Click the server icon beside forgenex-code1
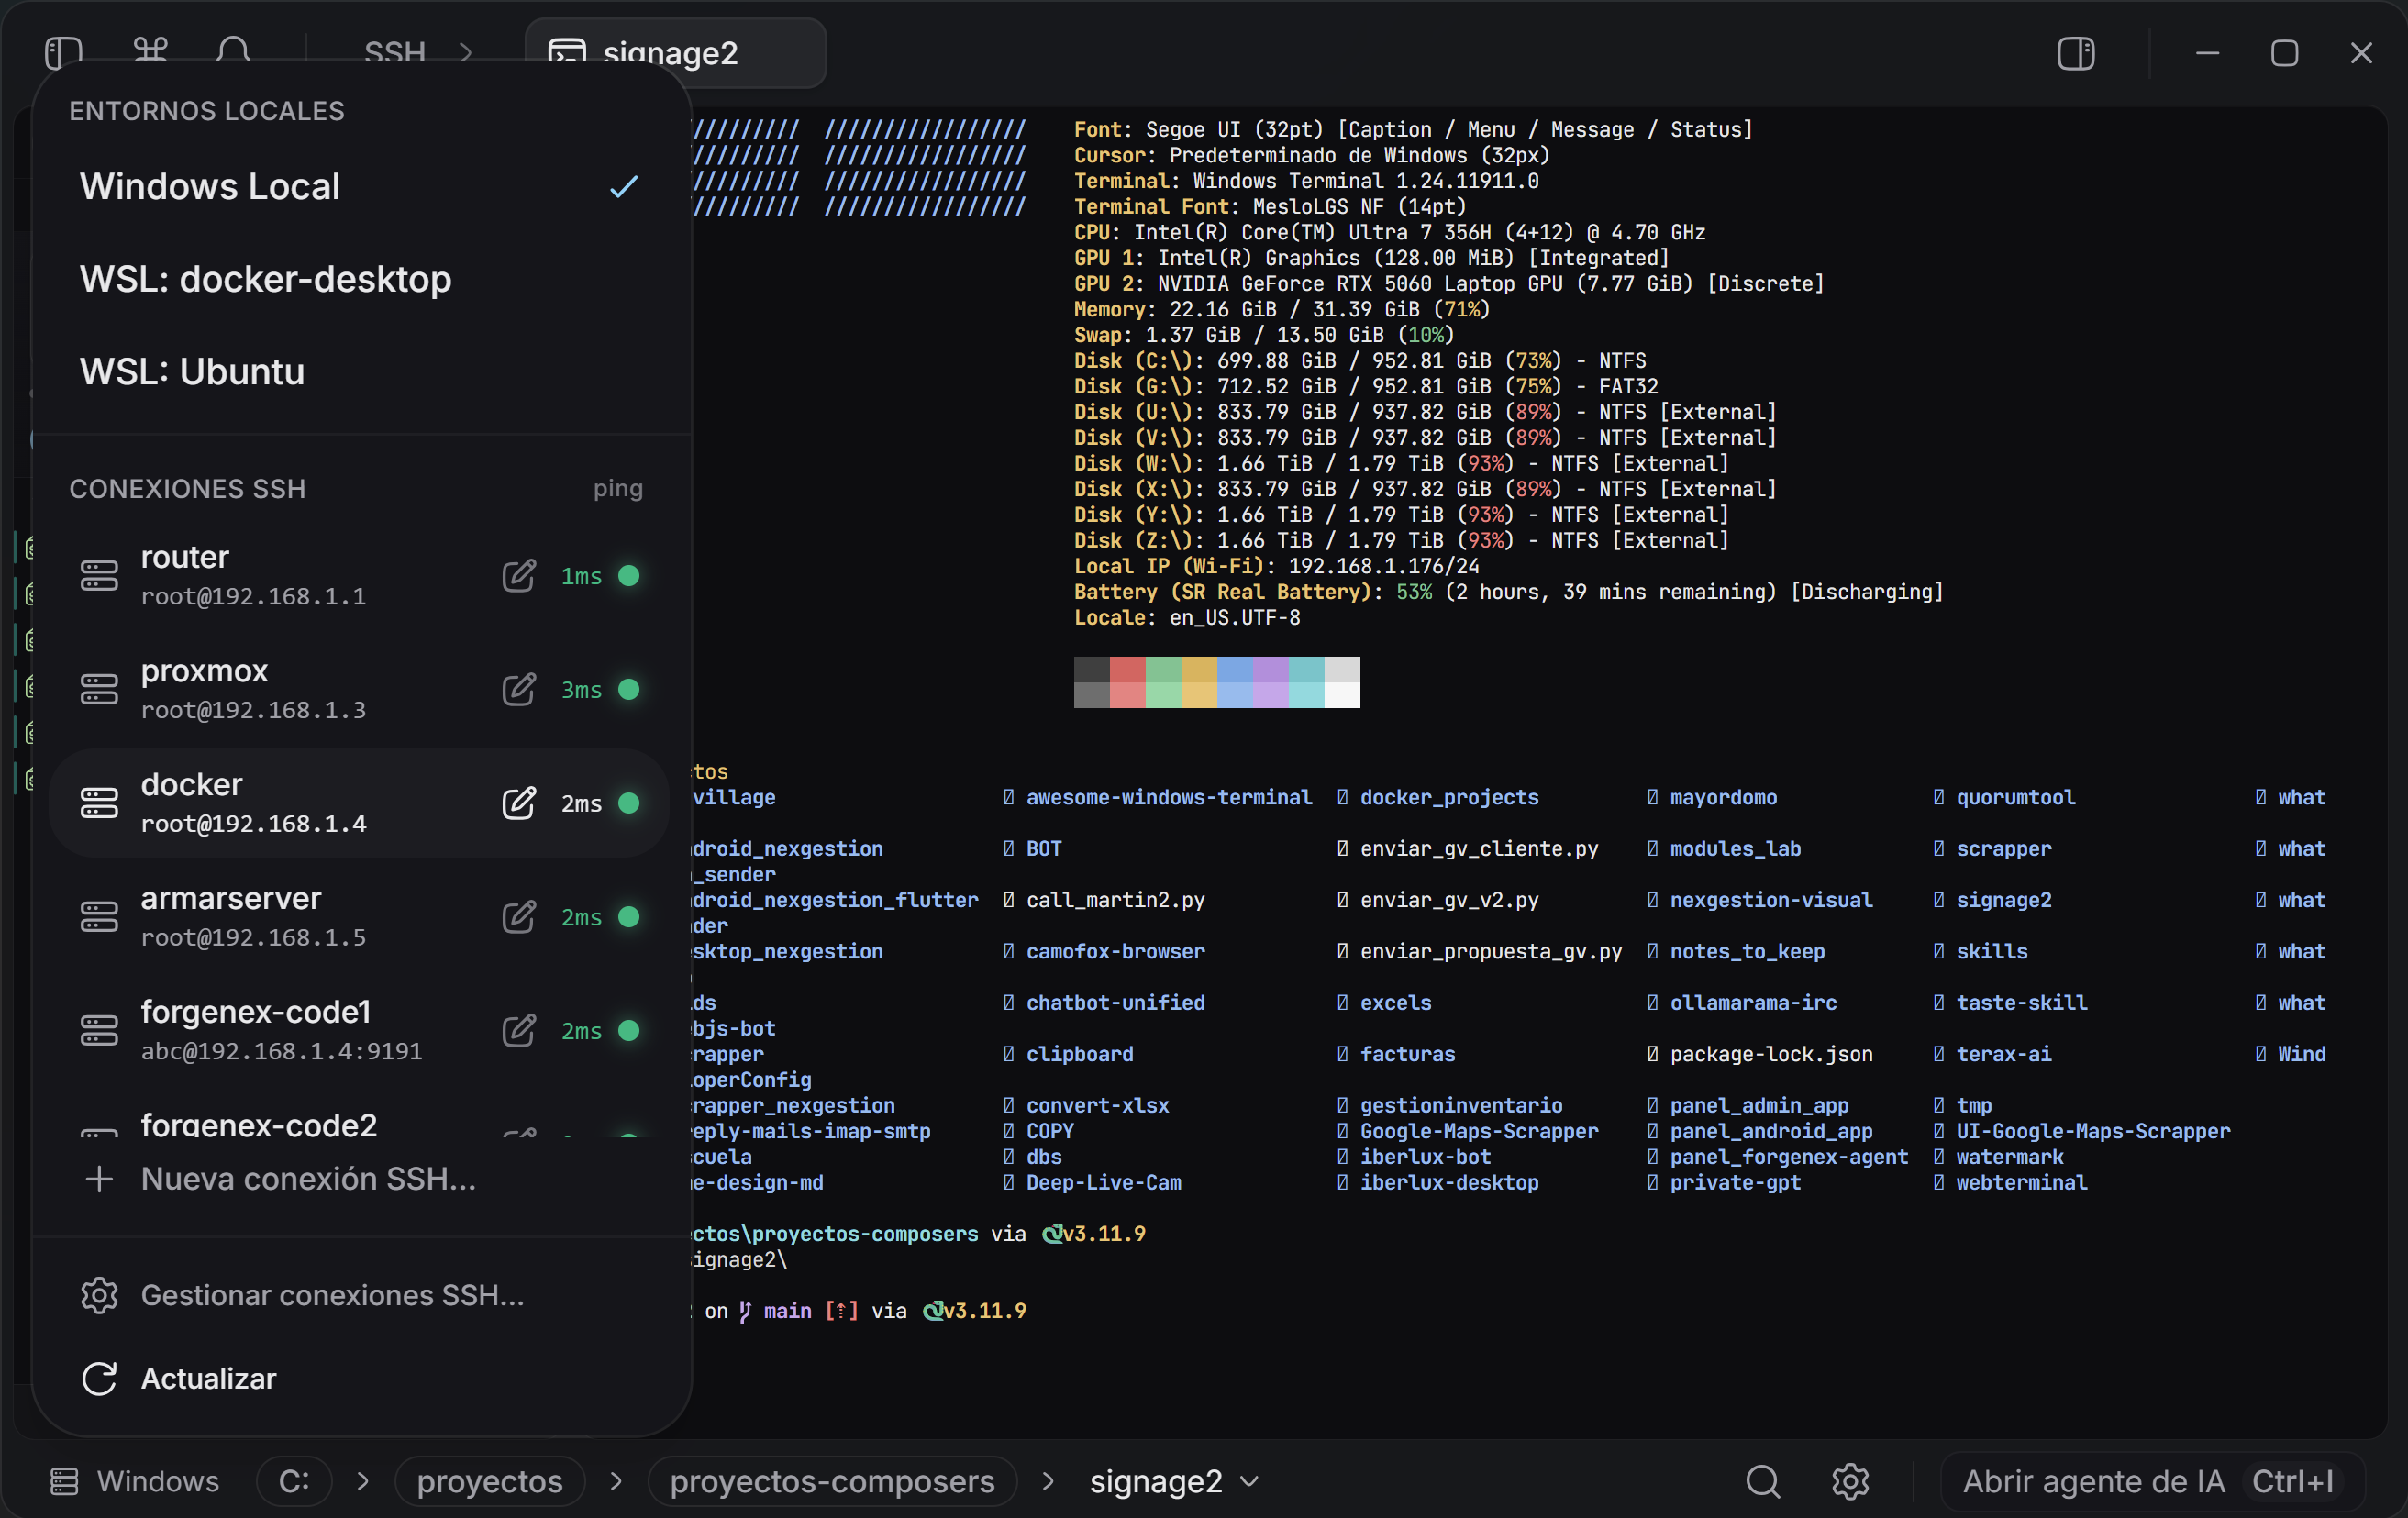 pyautogui.click(x=99, y=1030)
